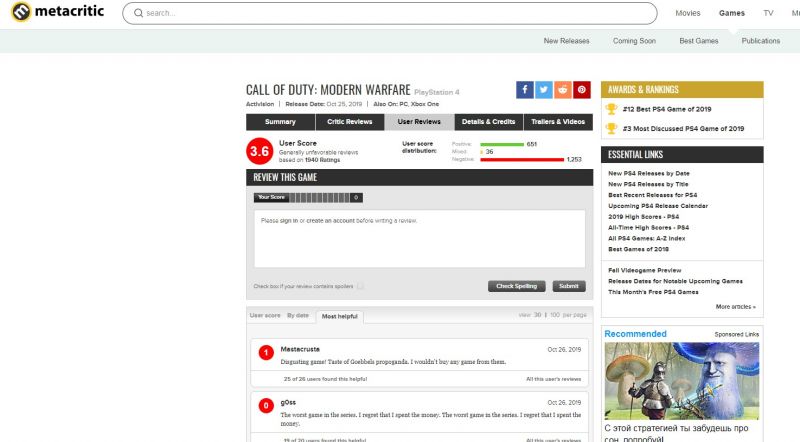Go to New Releases
Image resolution: width=800 pixels, height=442 pixels.
click(x=566, y=41)
